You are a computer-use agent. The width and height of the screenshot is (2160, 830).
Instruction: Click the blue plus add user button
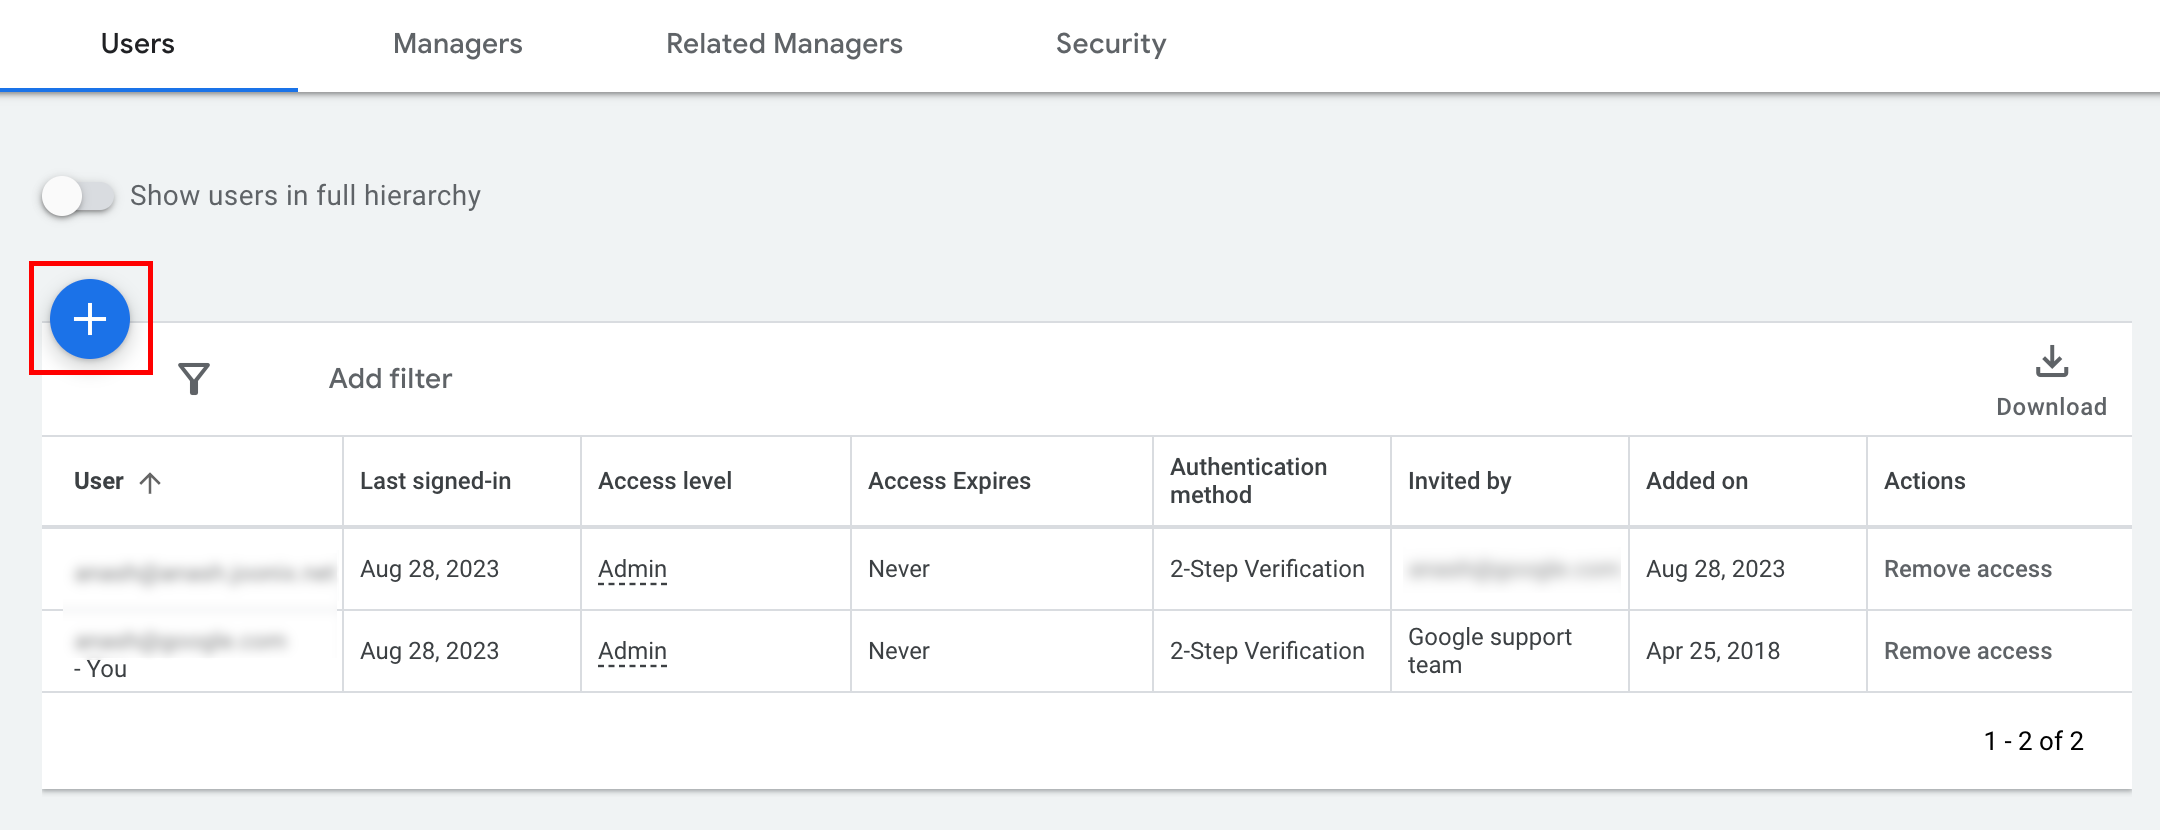(90, 319)
